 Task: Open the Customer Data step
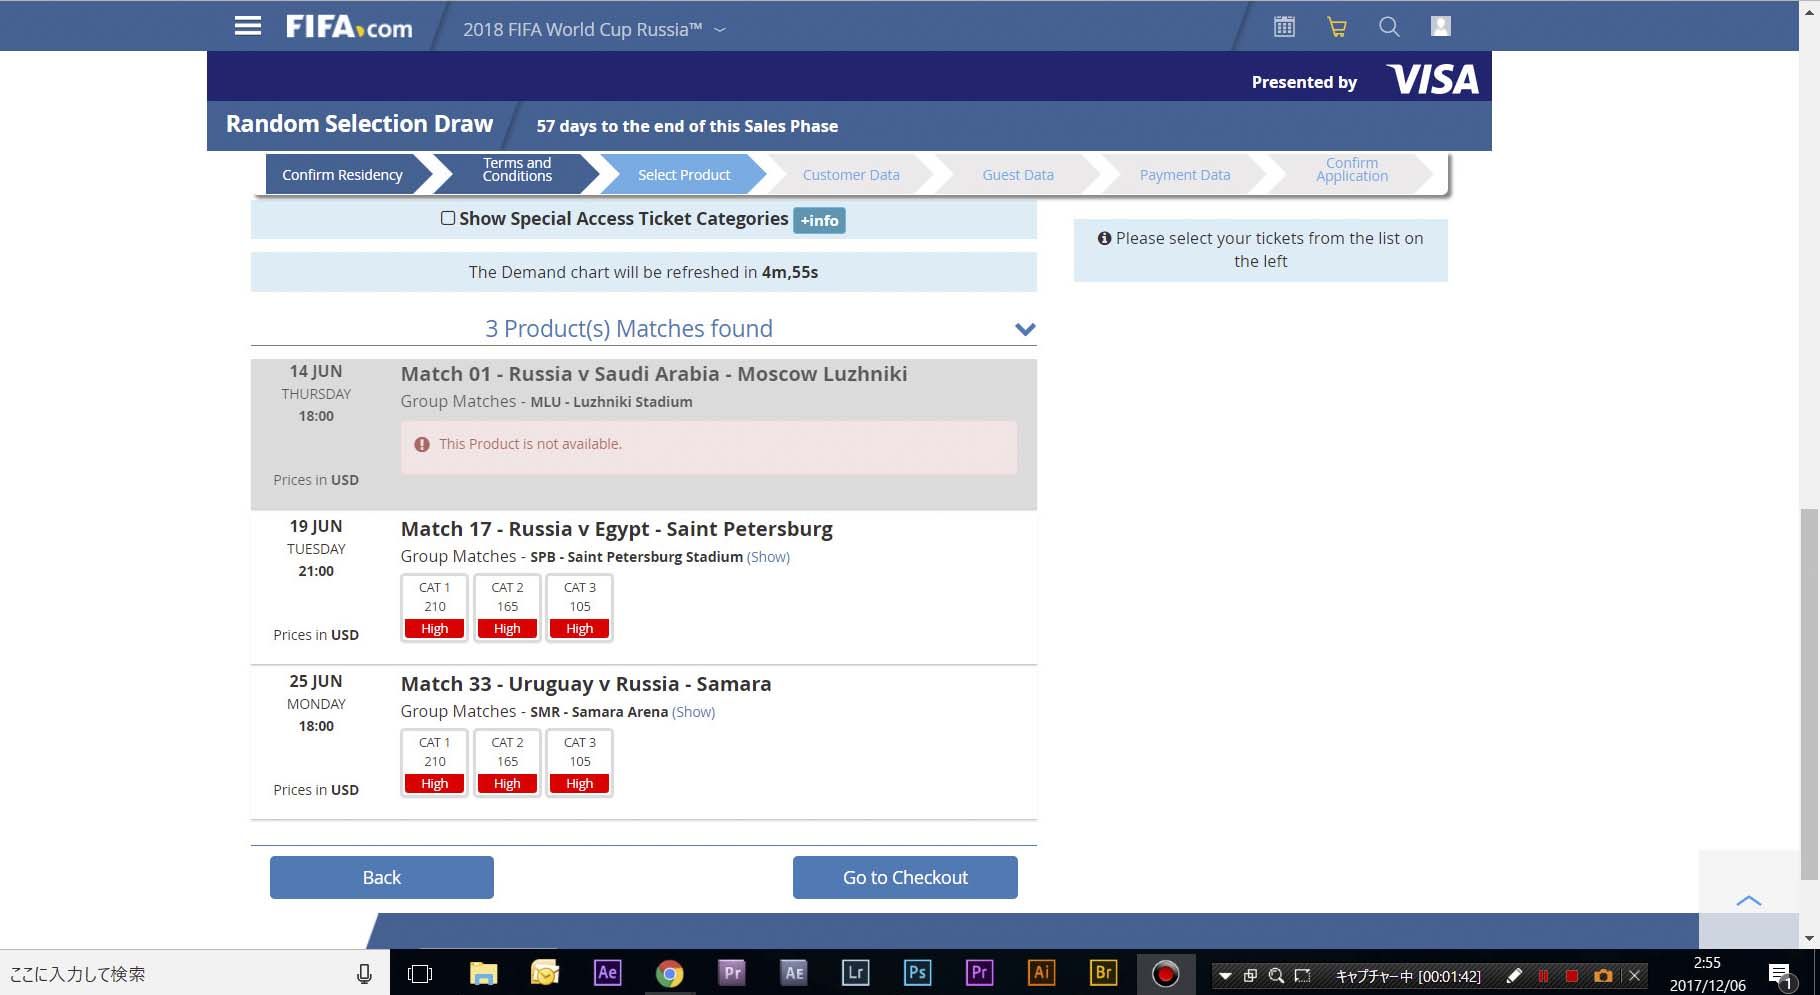(851, 175)
